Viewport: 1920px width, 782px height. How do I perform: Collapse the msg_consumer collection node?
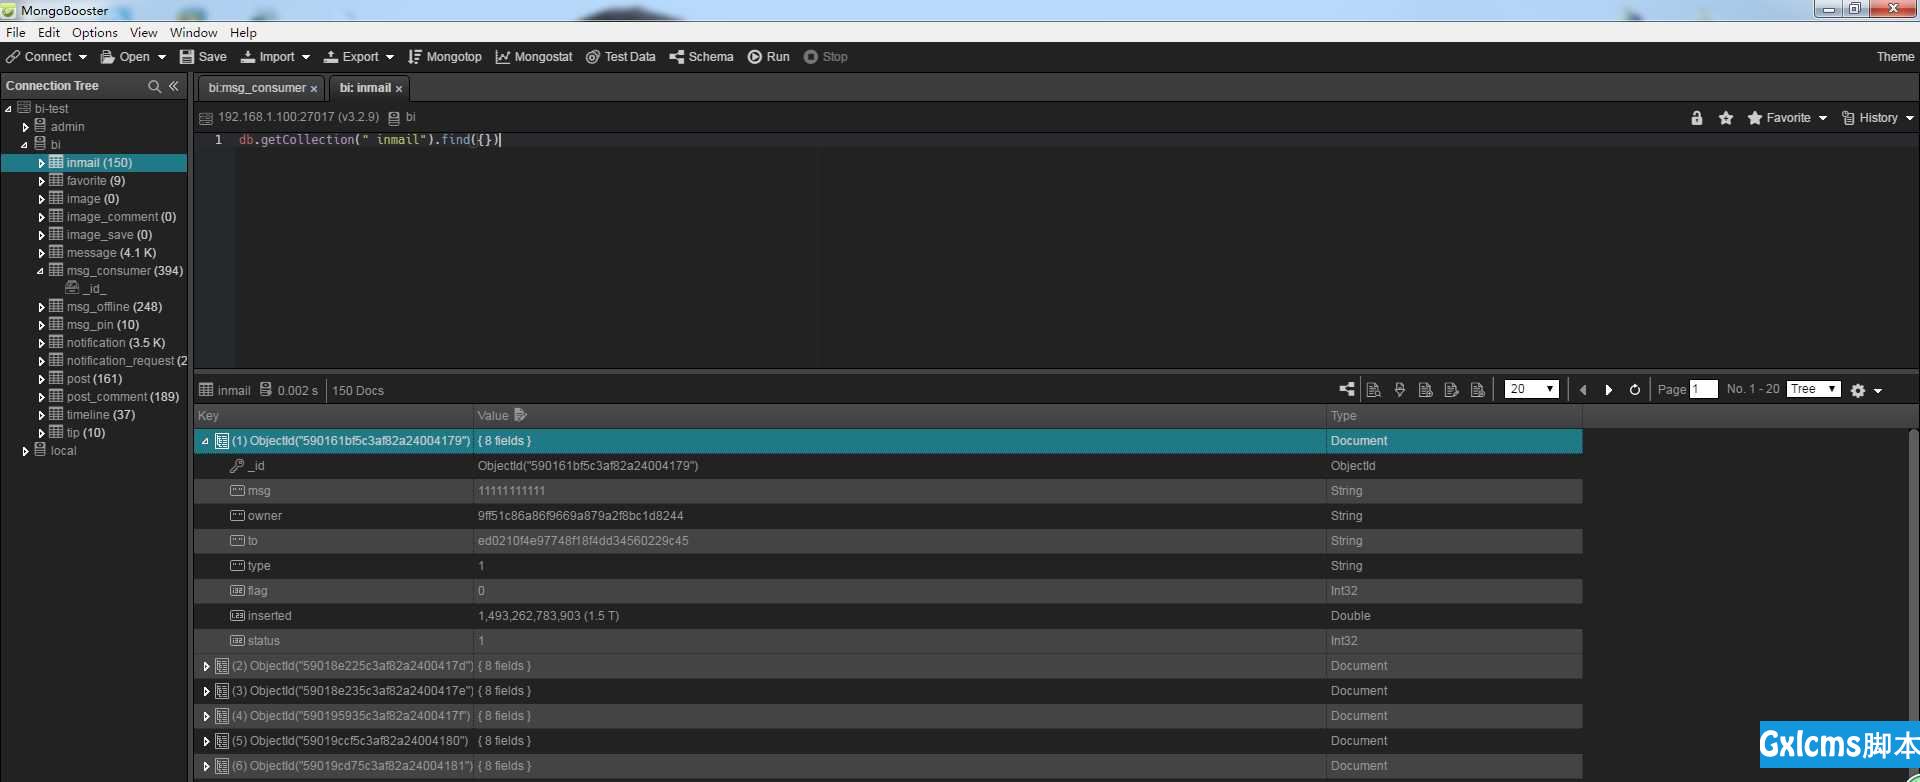tap(41, 271)
